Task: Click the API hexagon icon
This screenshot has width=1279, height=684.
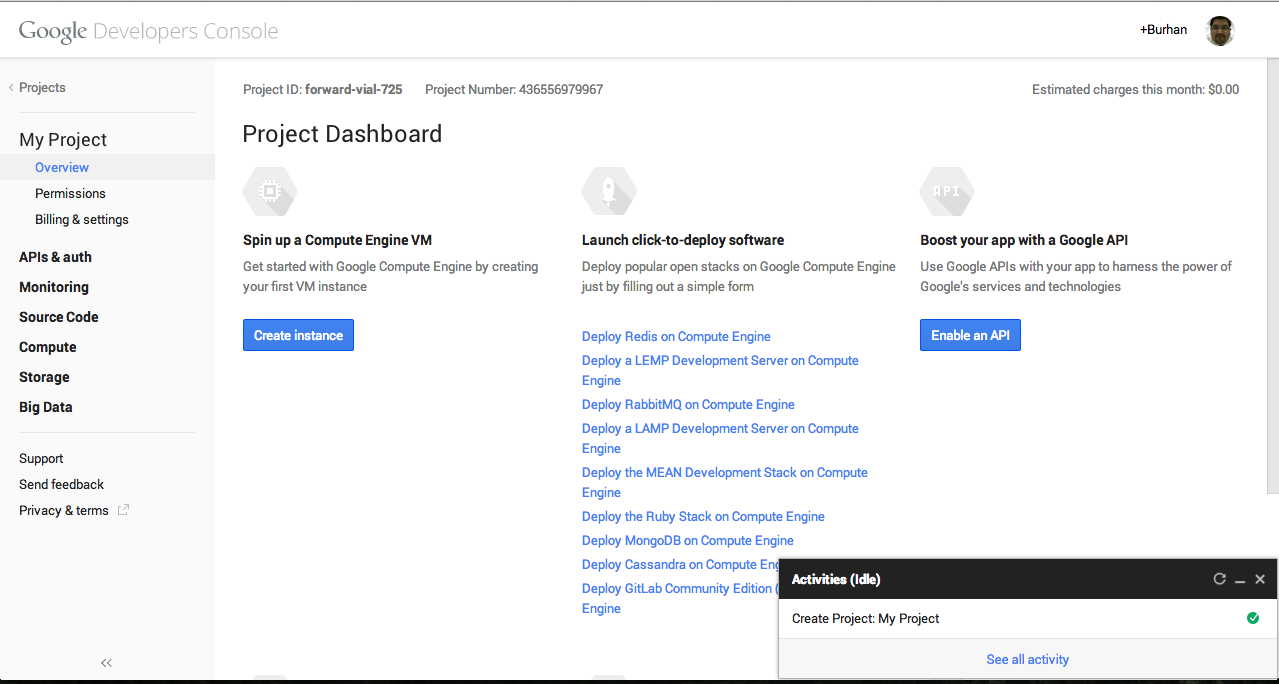Action: (x=947, y=191)
